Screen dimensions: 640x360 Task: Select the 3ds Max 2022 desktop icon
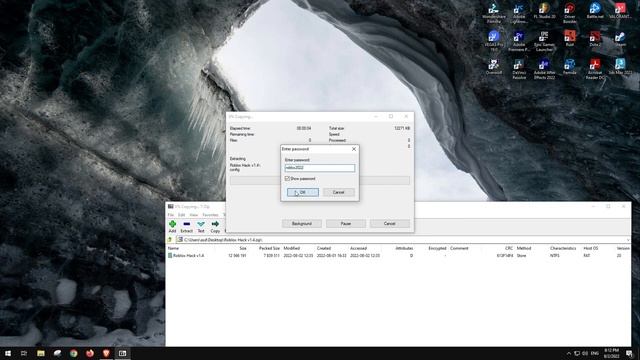point(620,67)
